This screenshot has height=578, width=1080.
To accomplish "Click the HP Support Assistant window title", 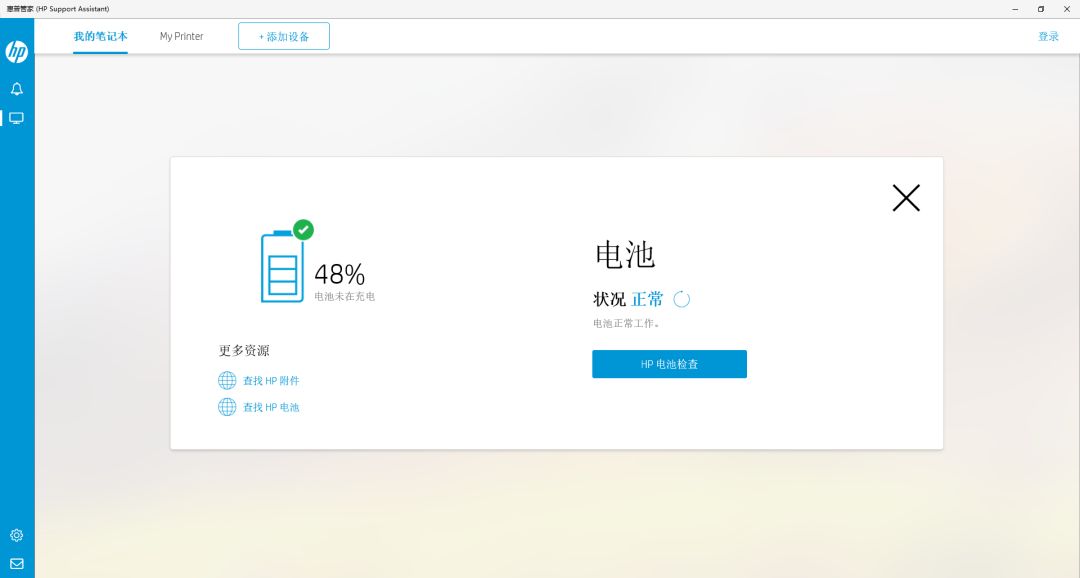I will 58,9.
